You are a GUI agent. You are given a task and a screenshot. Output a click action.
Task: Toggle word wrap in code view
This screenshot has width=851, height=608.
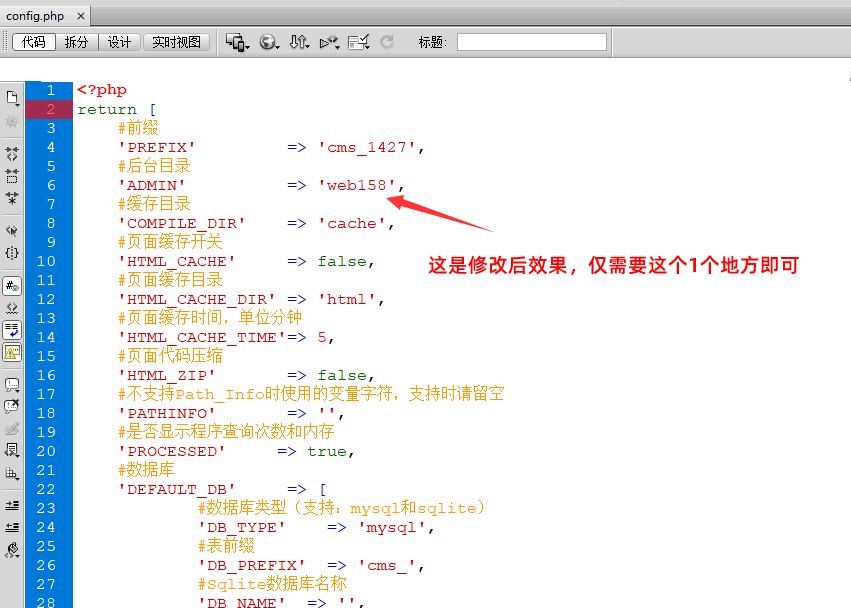point(12,329)
